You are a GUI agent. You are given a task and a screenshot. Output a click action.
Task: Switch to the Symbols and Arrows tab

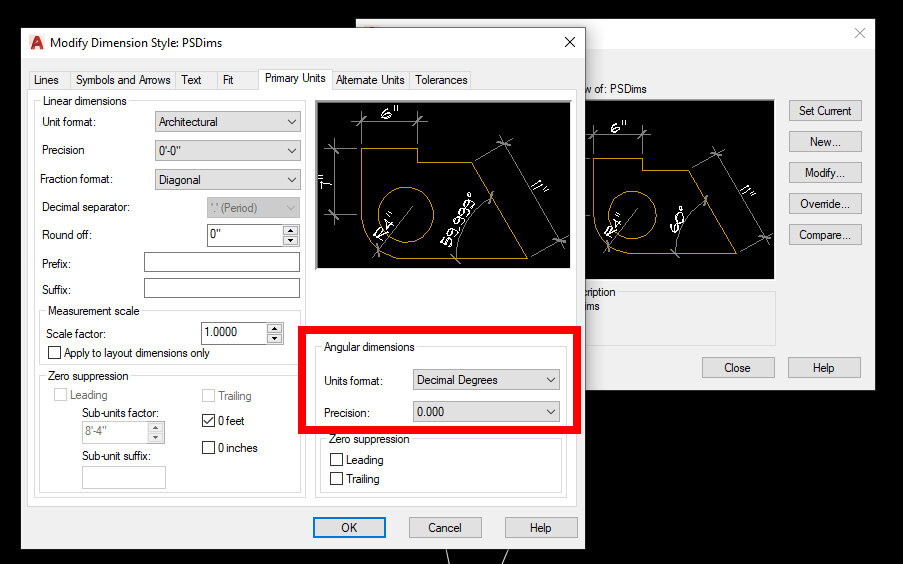point(123,80)
